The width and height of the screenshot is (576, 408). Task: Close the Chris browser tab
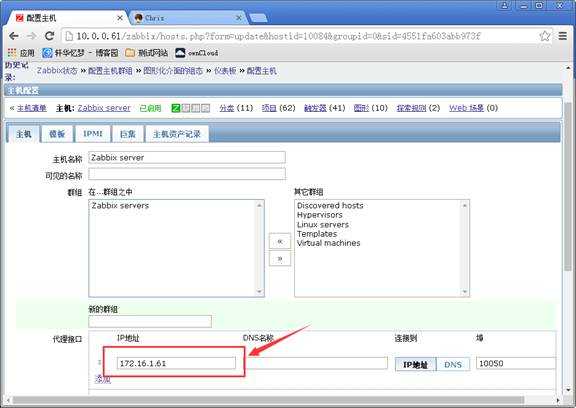pos(238,18)
